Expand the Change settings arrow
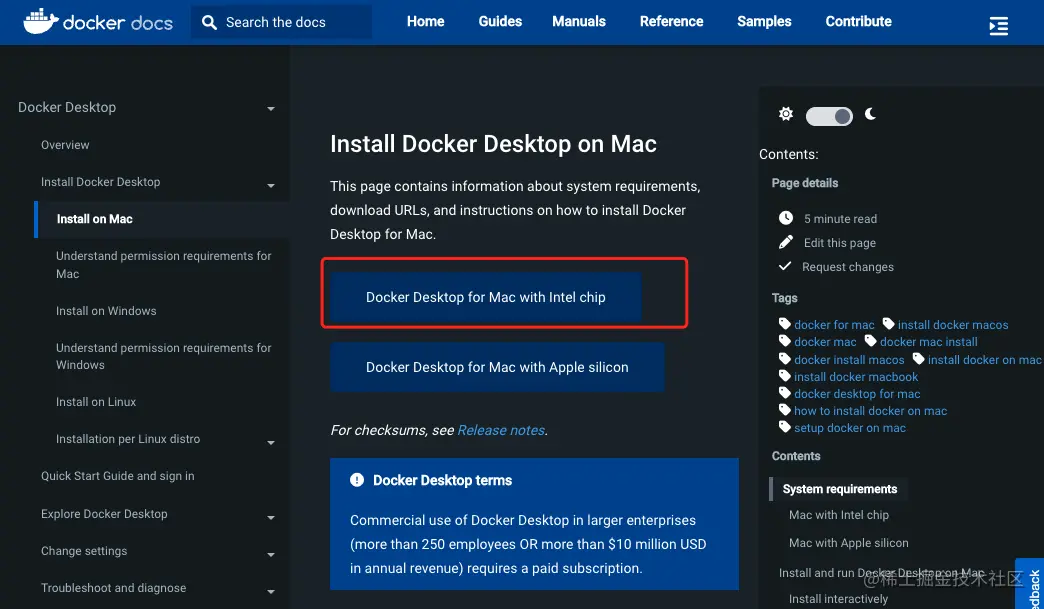Image resolution: width=1044 pixels, height=609 pixels. tap(271, 554)
